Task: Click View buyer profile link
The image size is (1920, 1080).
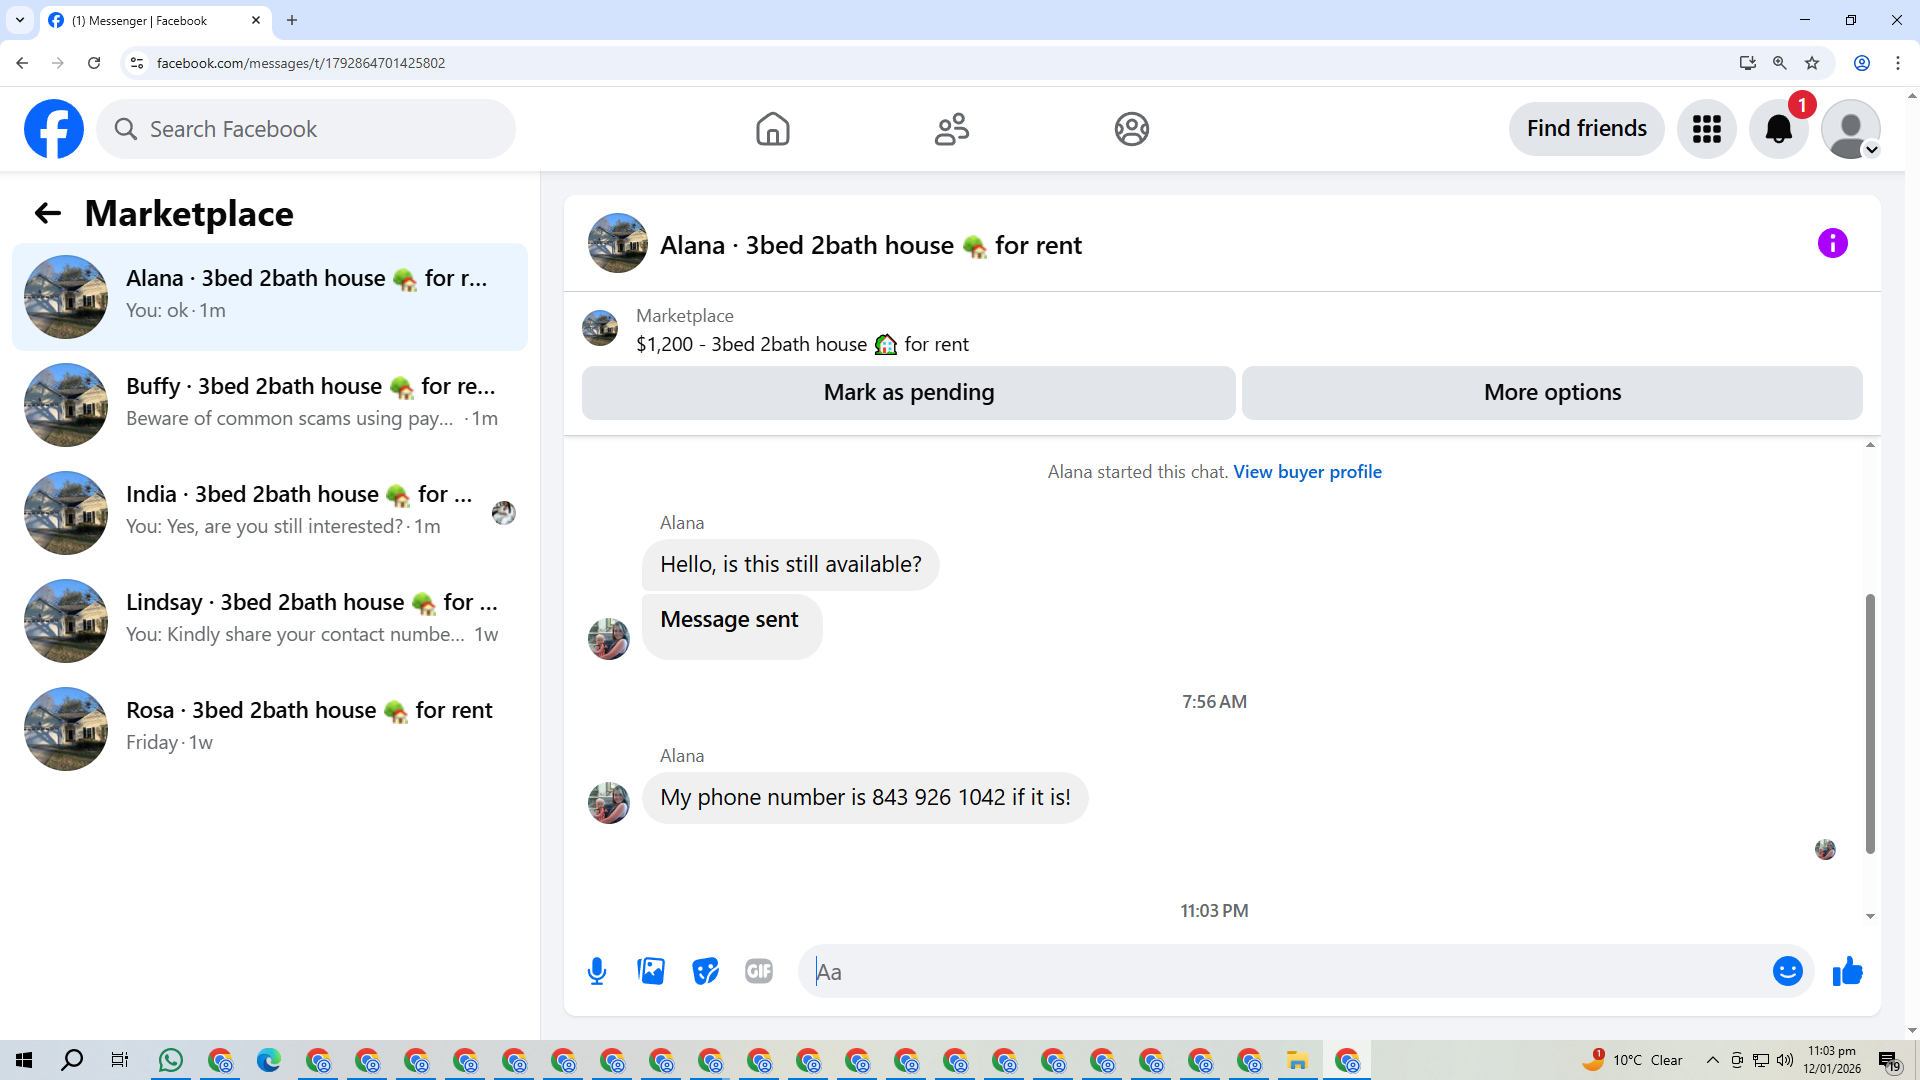Action: pos(1307,472)
